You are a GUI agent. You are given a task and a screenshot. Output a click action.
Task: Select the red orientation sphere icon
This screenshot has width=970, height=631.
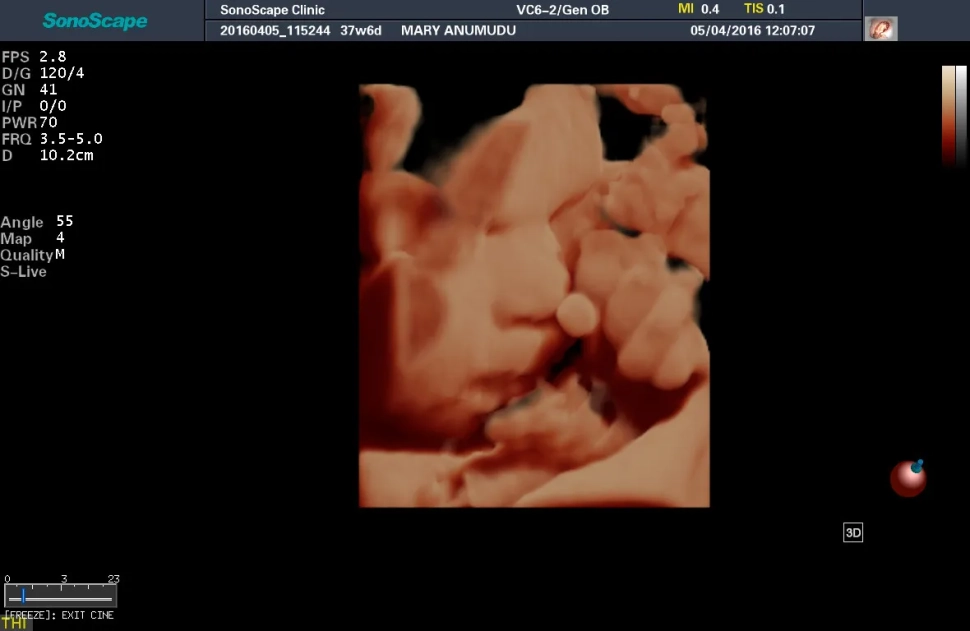pos(908,478)
